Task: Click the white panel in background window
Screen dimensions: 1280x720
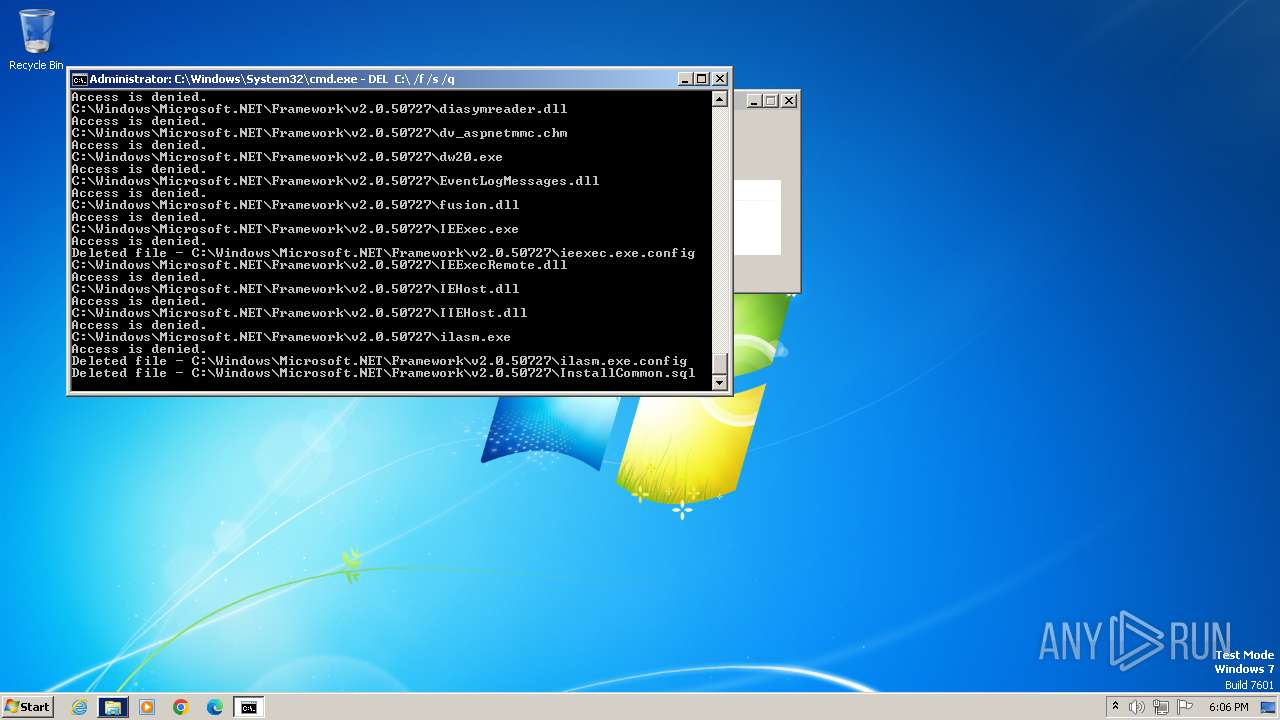Action: click(x=757, y=217)
